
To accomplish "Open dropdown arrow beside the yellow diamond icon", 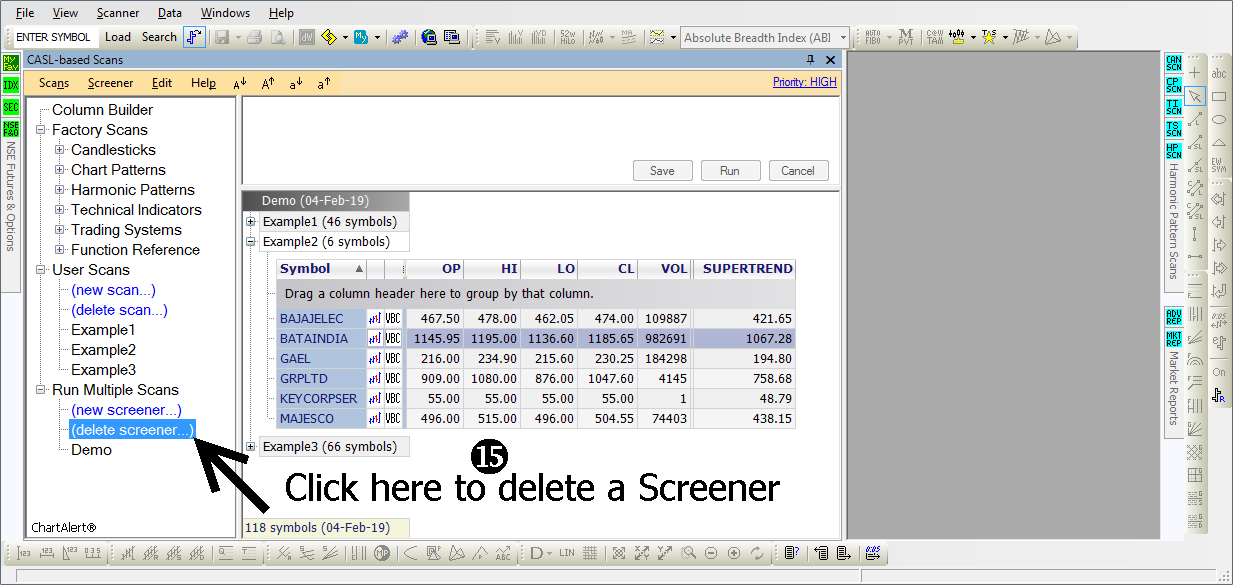I will pyautogui.click(x=345, y=38).
